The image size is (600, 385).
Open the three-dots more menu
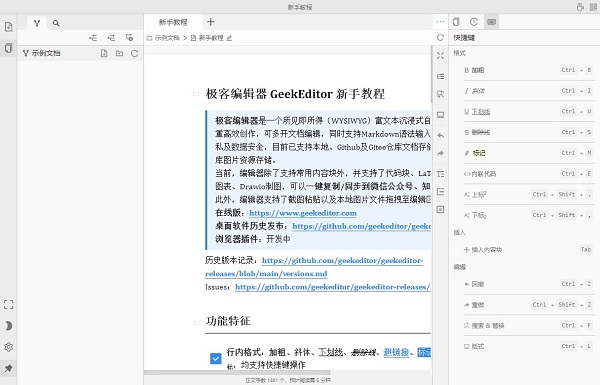pos(440,22)
